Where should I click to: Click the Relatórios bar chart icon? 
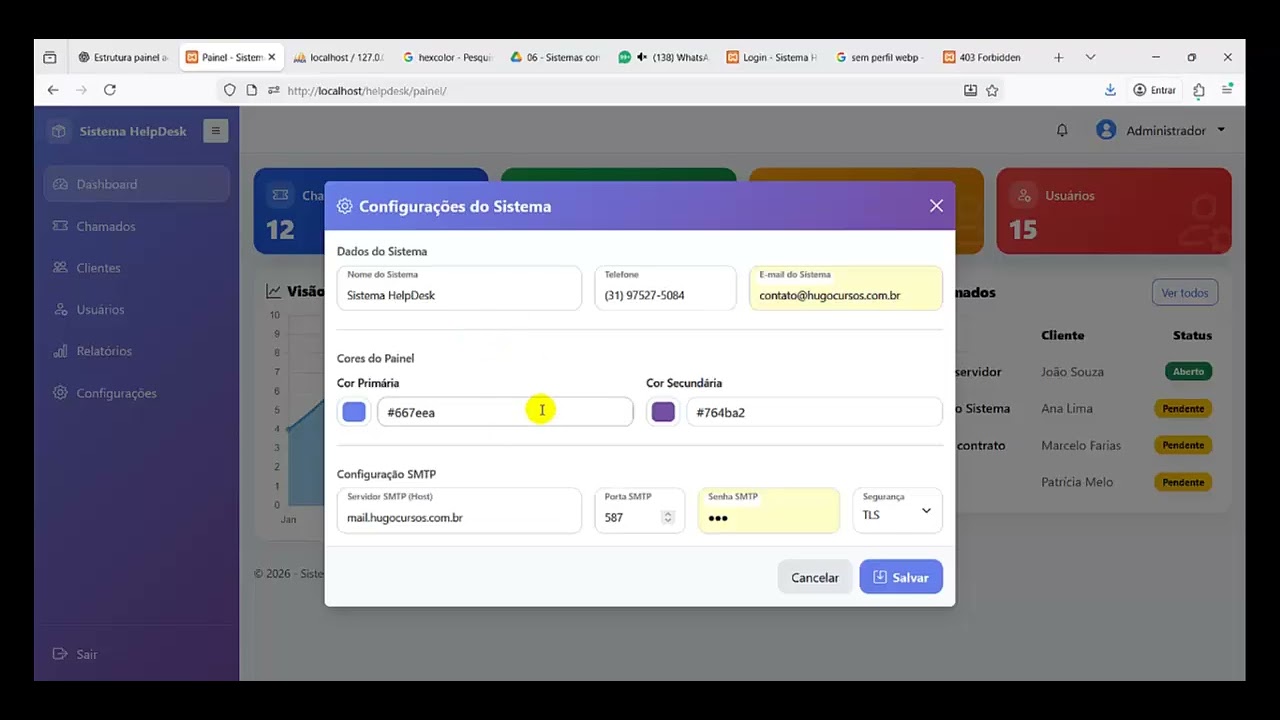60,351
